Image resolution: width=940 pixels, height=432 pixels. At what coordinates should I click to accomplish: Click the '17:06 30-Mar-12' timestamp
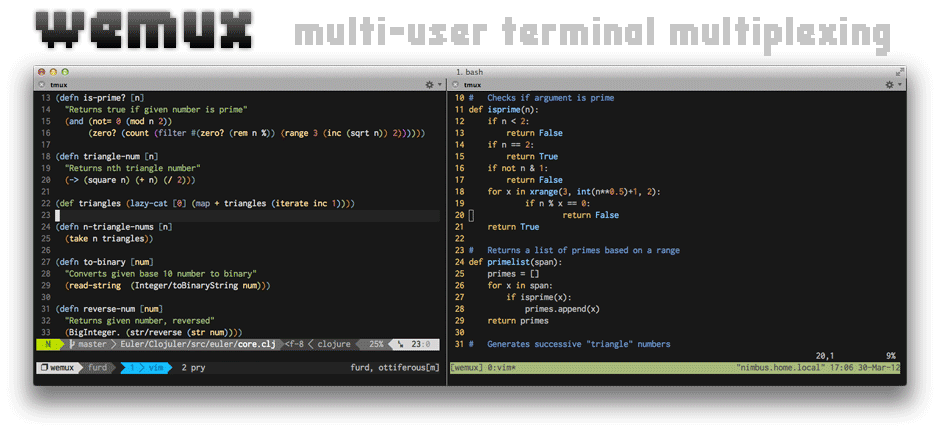point(865,367)
